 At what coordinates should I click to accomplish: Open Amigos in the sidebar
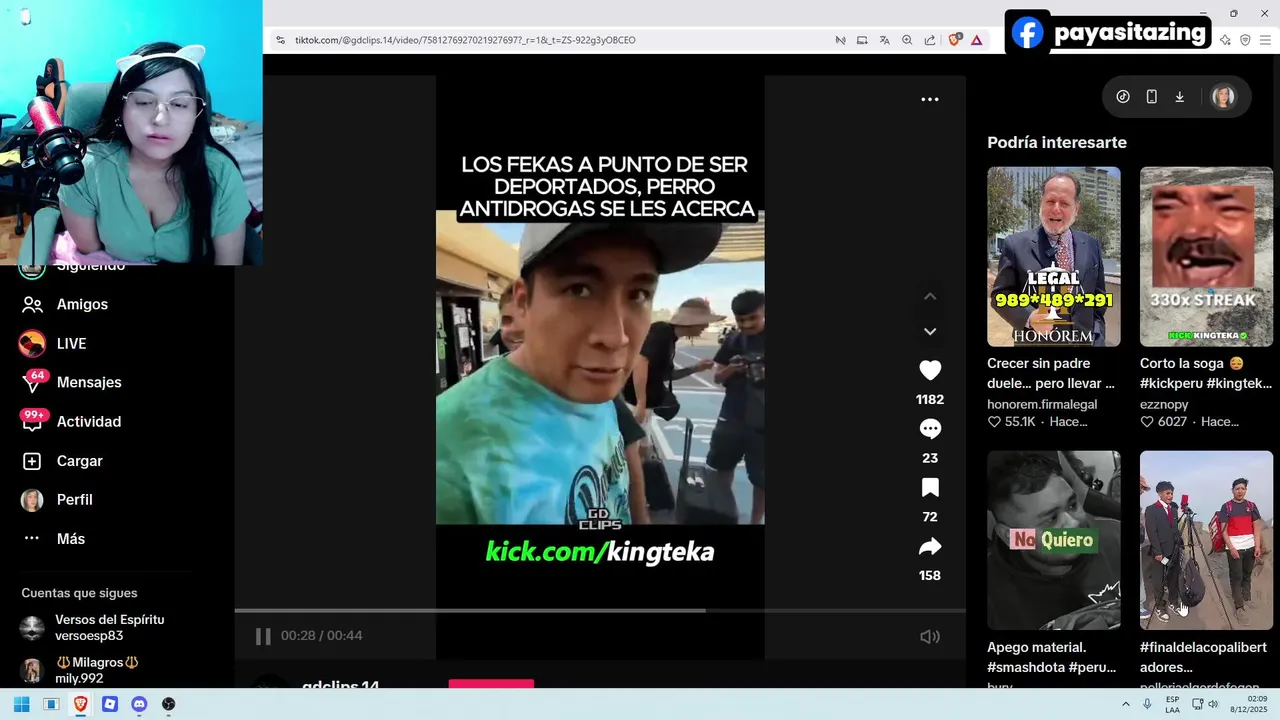[x=82, y=304]
